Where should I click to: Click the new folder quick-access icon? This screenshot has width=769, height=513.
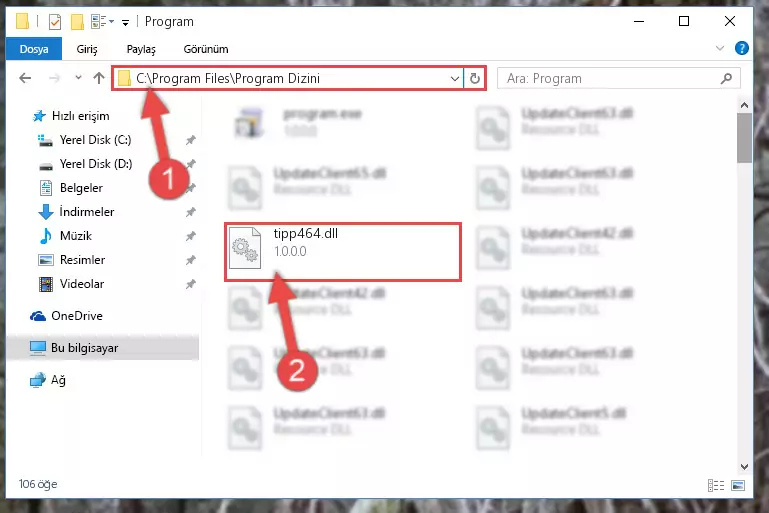[x=77, y=22]
